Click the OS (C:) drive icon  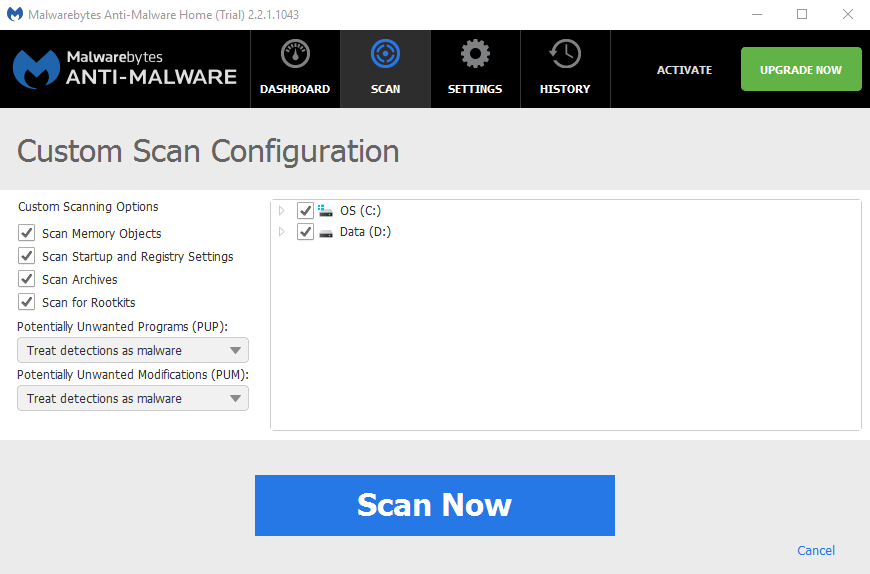pyautogui.click(x=326, y=211)
